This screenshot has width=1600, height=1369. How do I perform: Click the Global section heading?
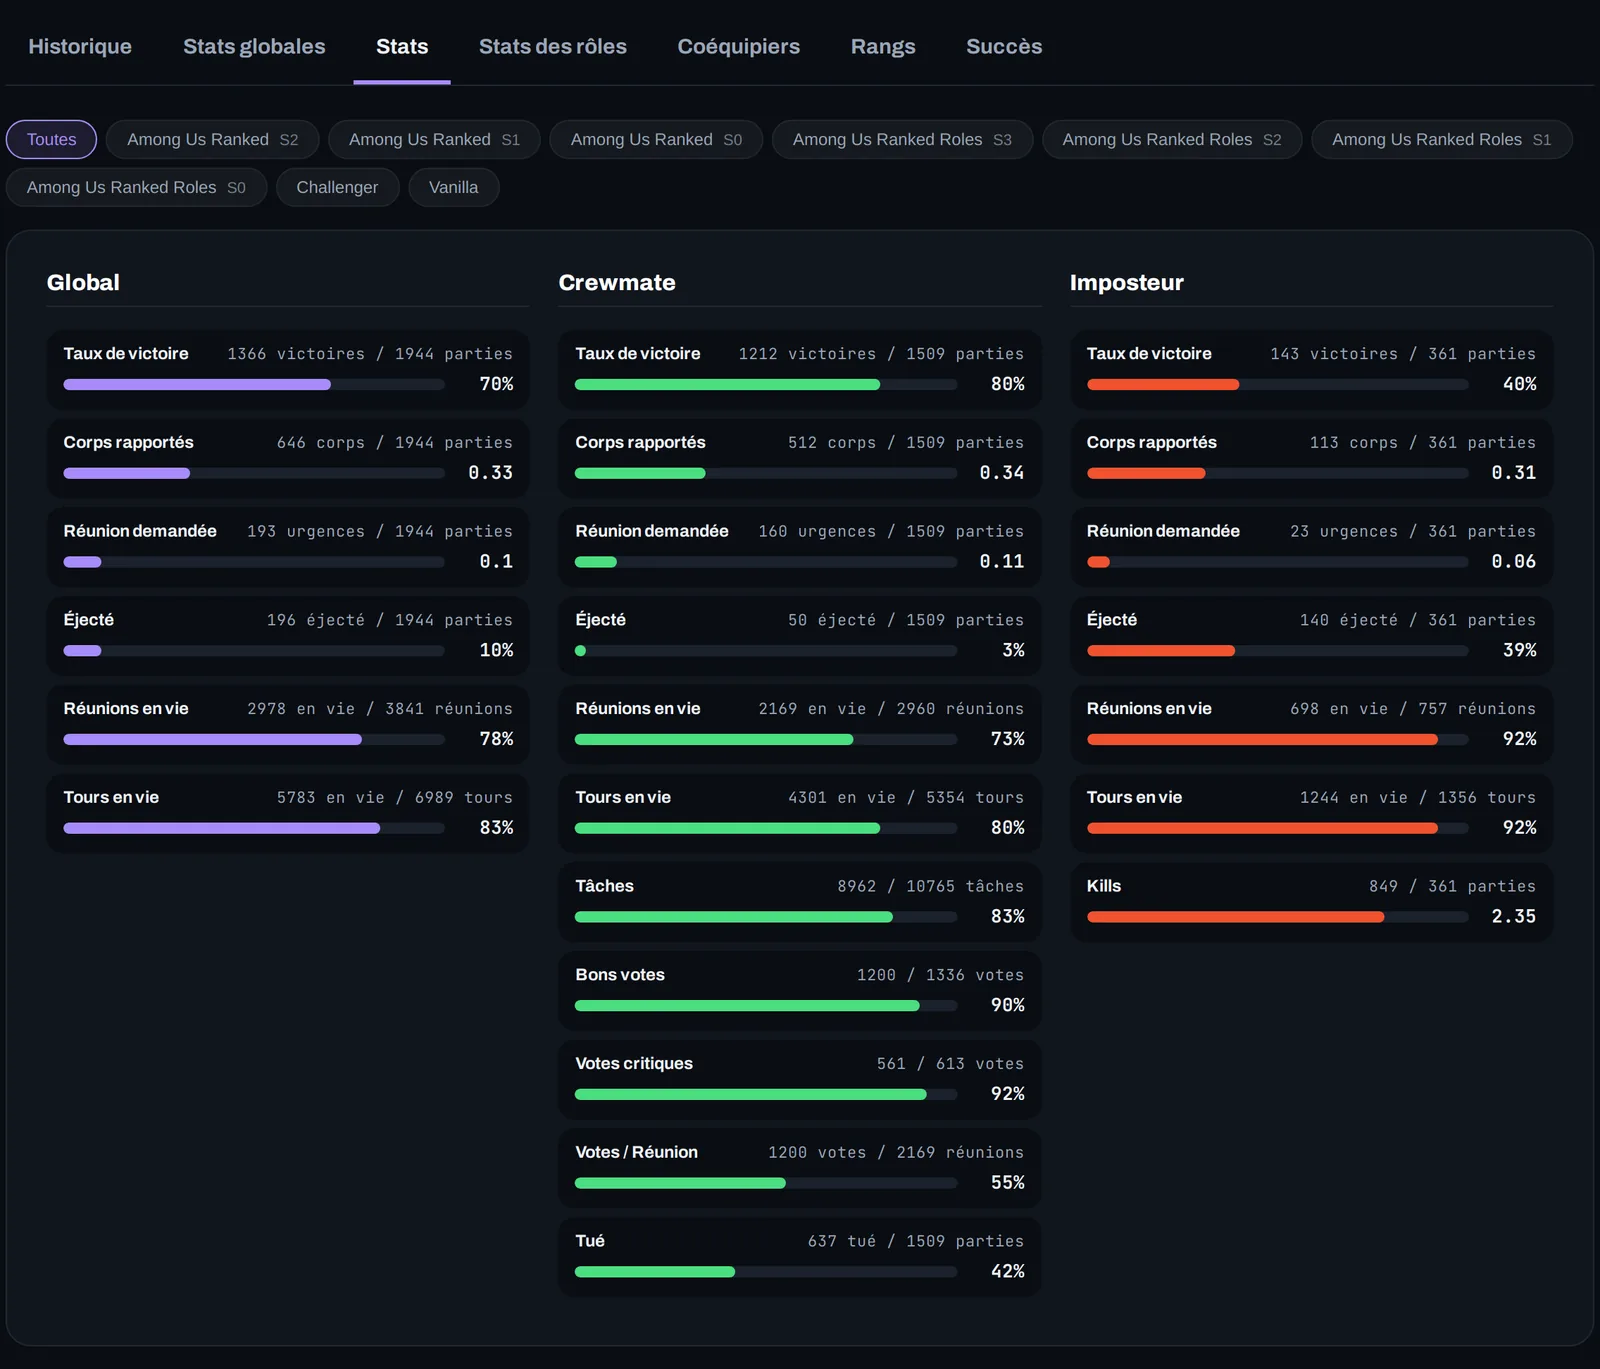[83, 283]
